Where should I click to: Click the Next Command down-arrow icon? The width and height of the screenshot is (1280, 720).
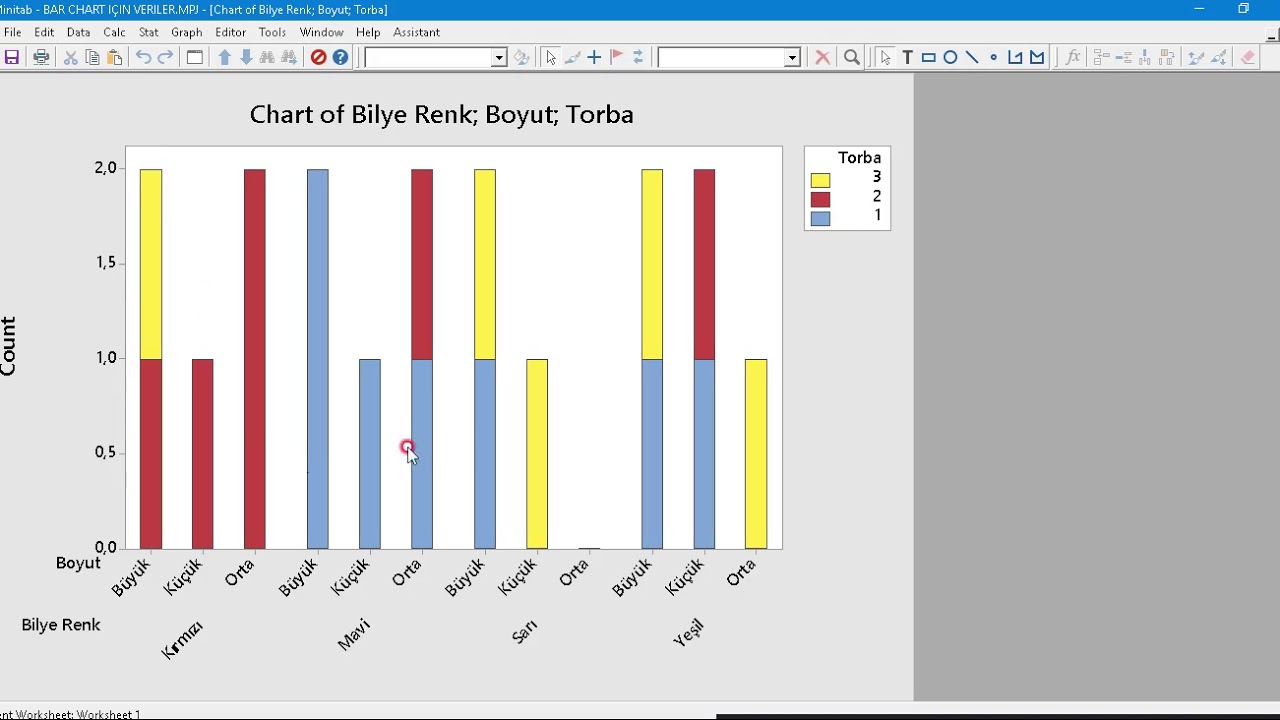tap(246, 57)
